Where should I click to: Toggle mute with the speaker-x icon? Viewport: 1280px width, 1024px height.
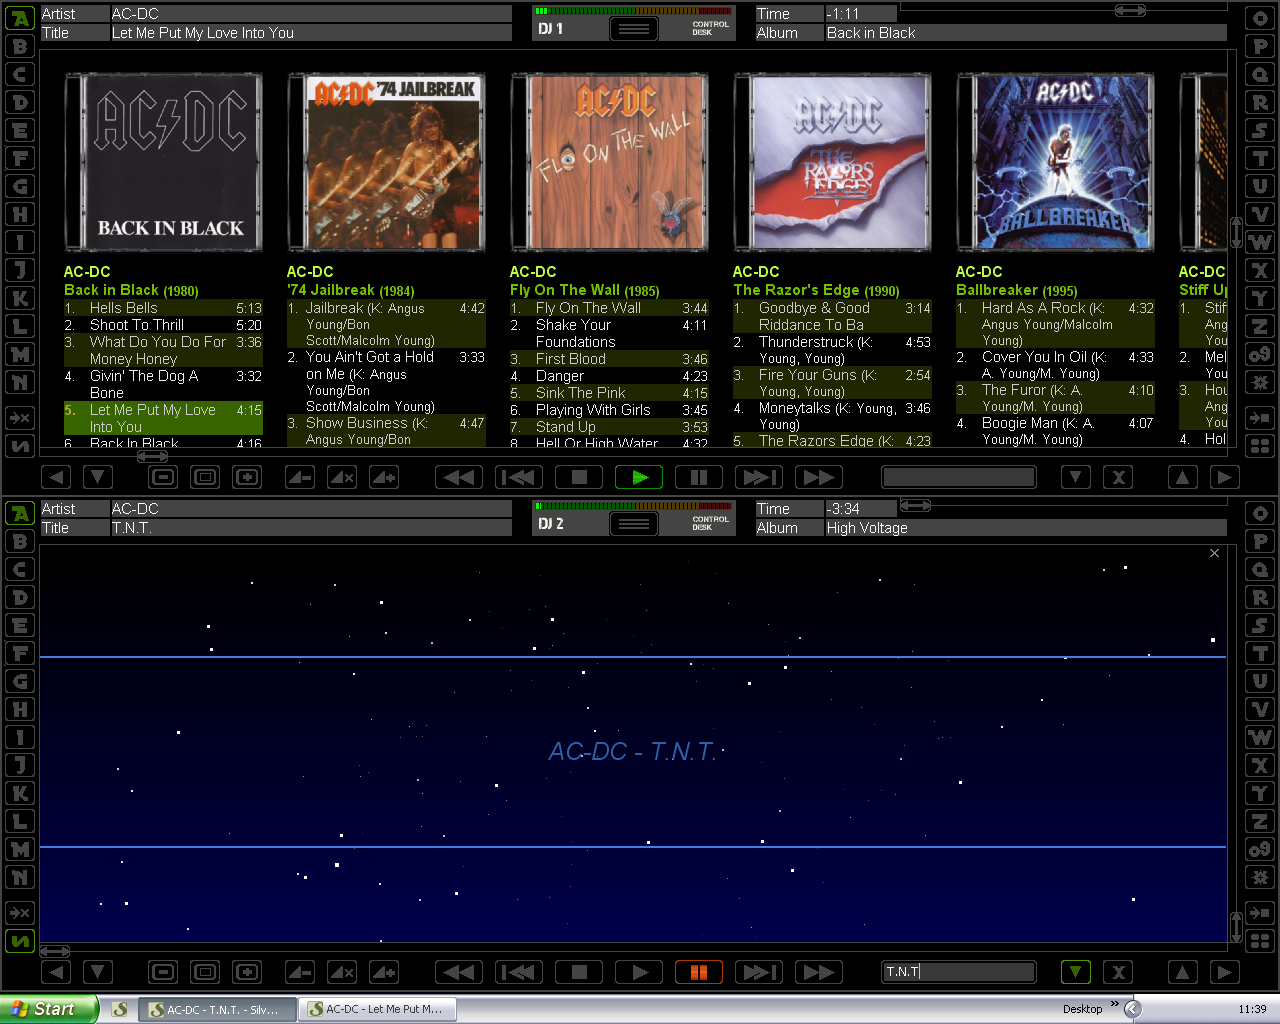(x=341, y=477)
